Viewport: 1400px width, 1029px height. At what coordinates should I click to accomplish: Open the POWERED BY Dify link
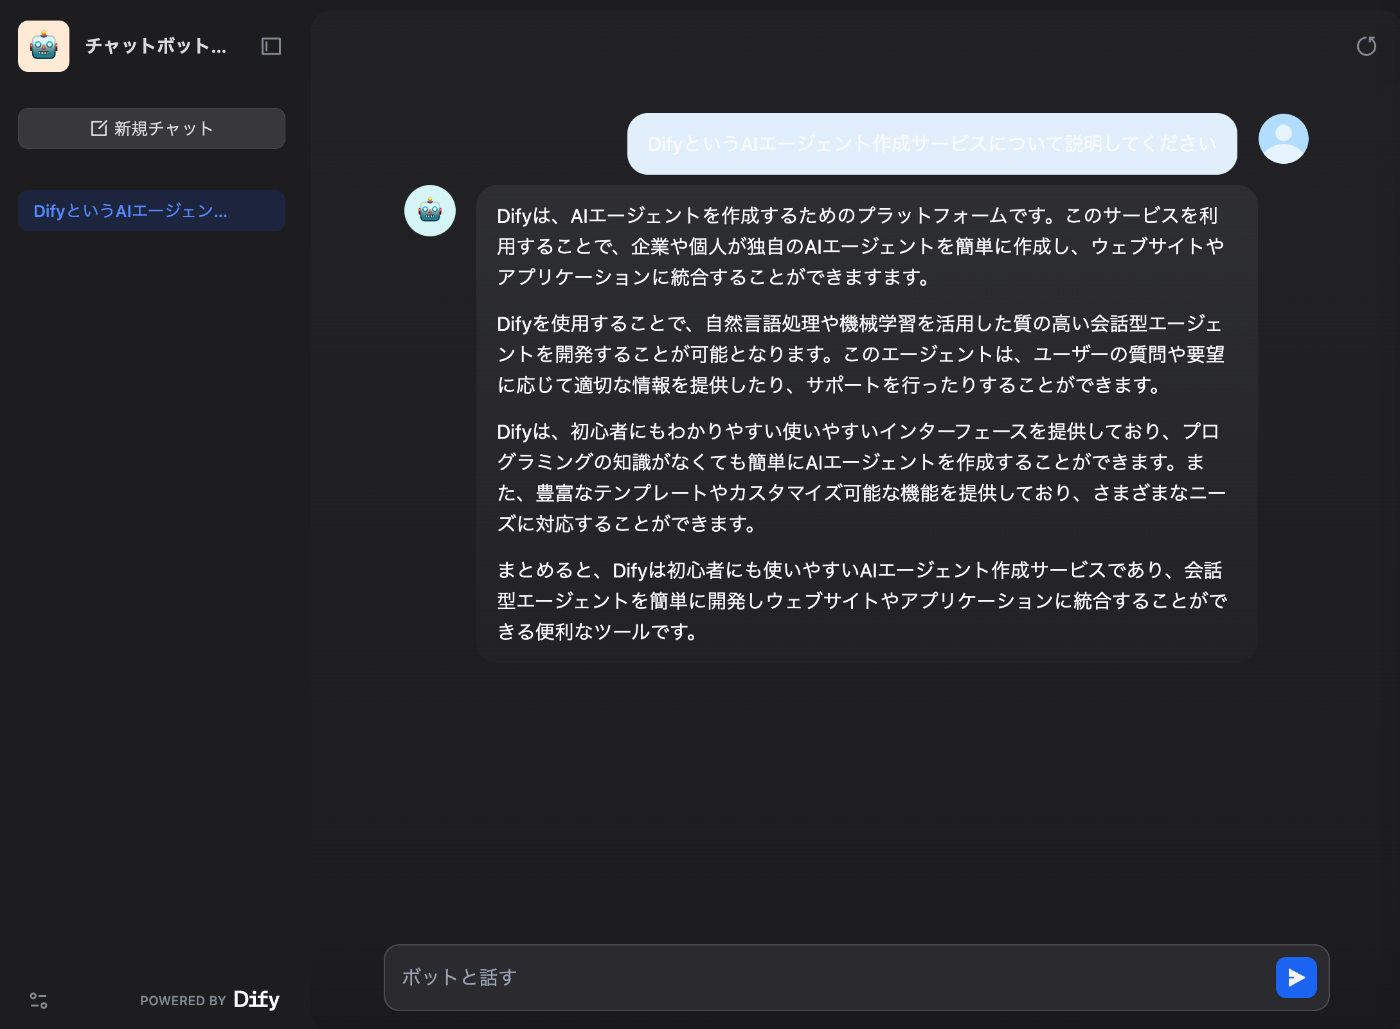[210, 1000]
